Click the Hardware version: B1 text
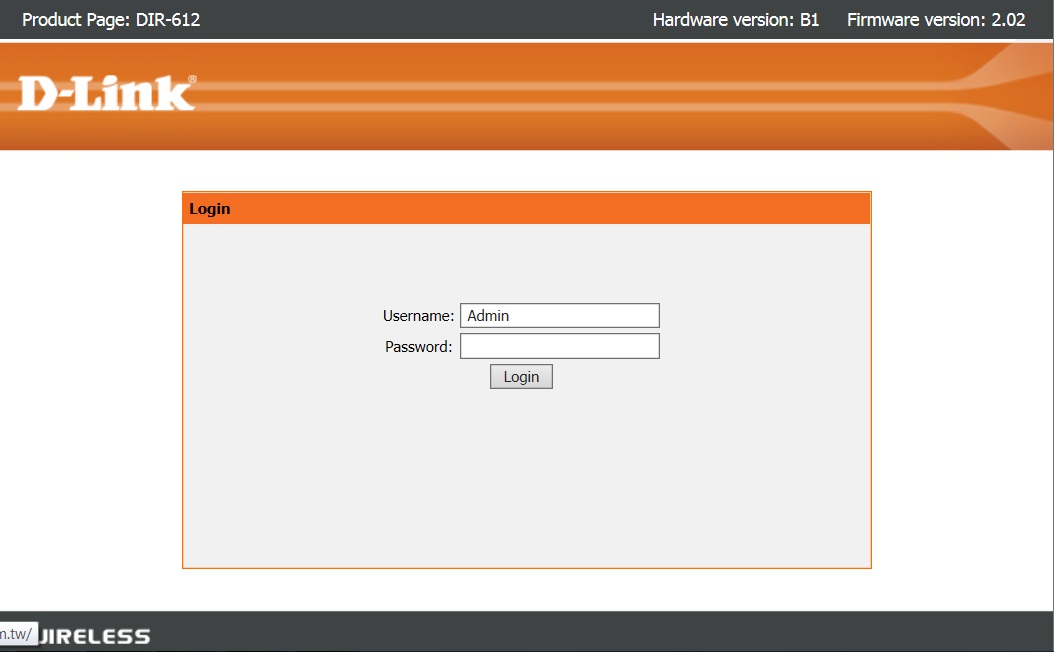 735,19
